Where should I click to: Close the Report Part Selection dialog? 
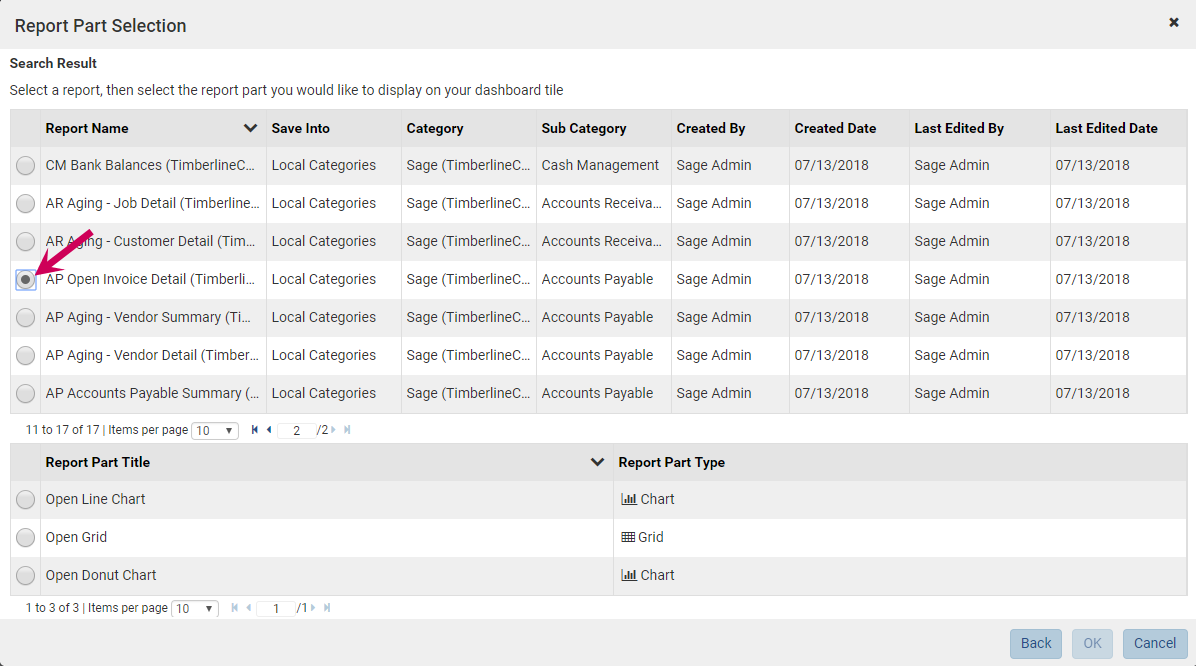point(1173,22)
